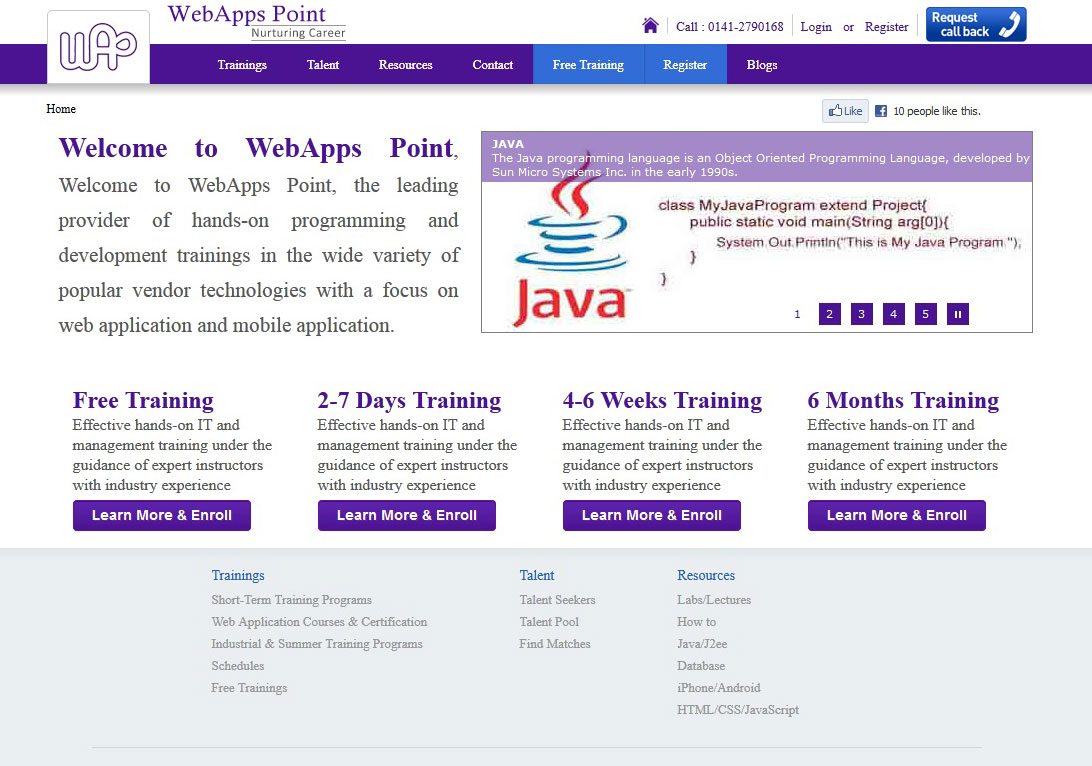
Task: Open the Database resources link
Action: (x=701, y=666)
